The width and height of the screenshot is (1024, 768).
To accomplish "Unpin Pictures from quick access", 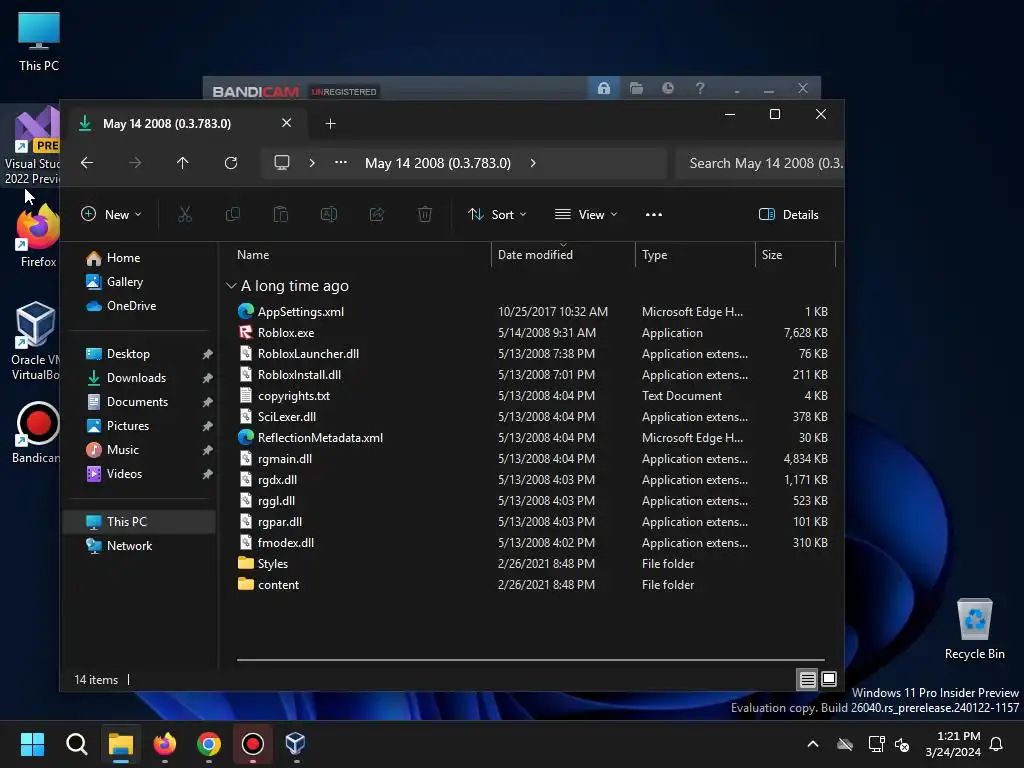I will tap(208, 426).
